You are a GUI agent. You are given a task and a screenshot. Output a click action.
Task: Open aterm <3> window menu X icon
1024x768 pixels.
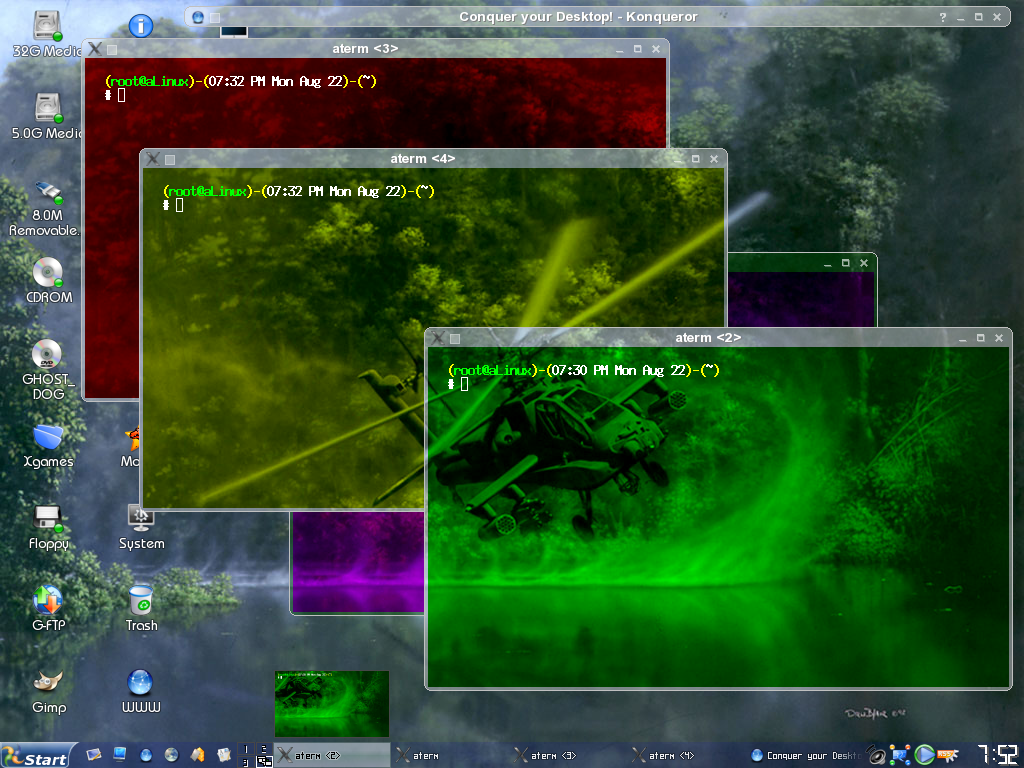pos(95,48)
